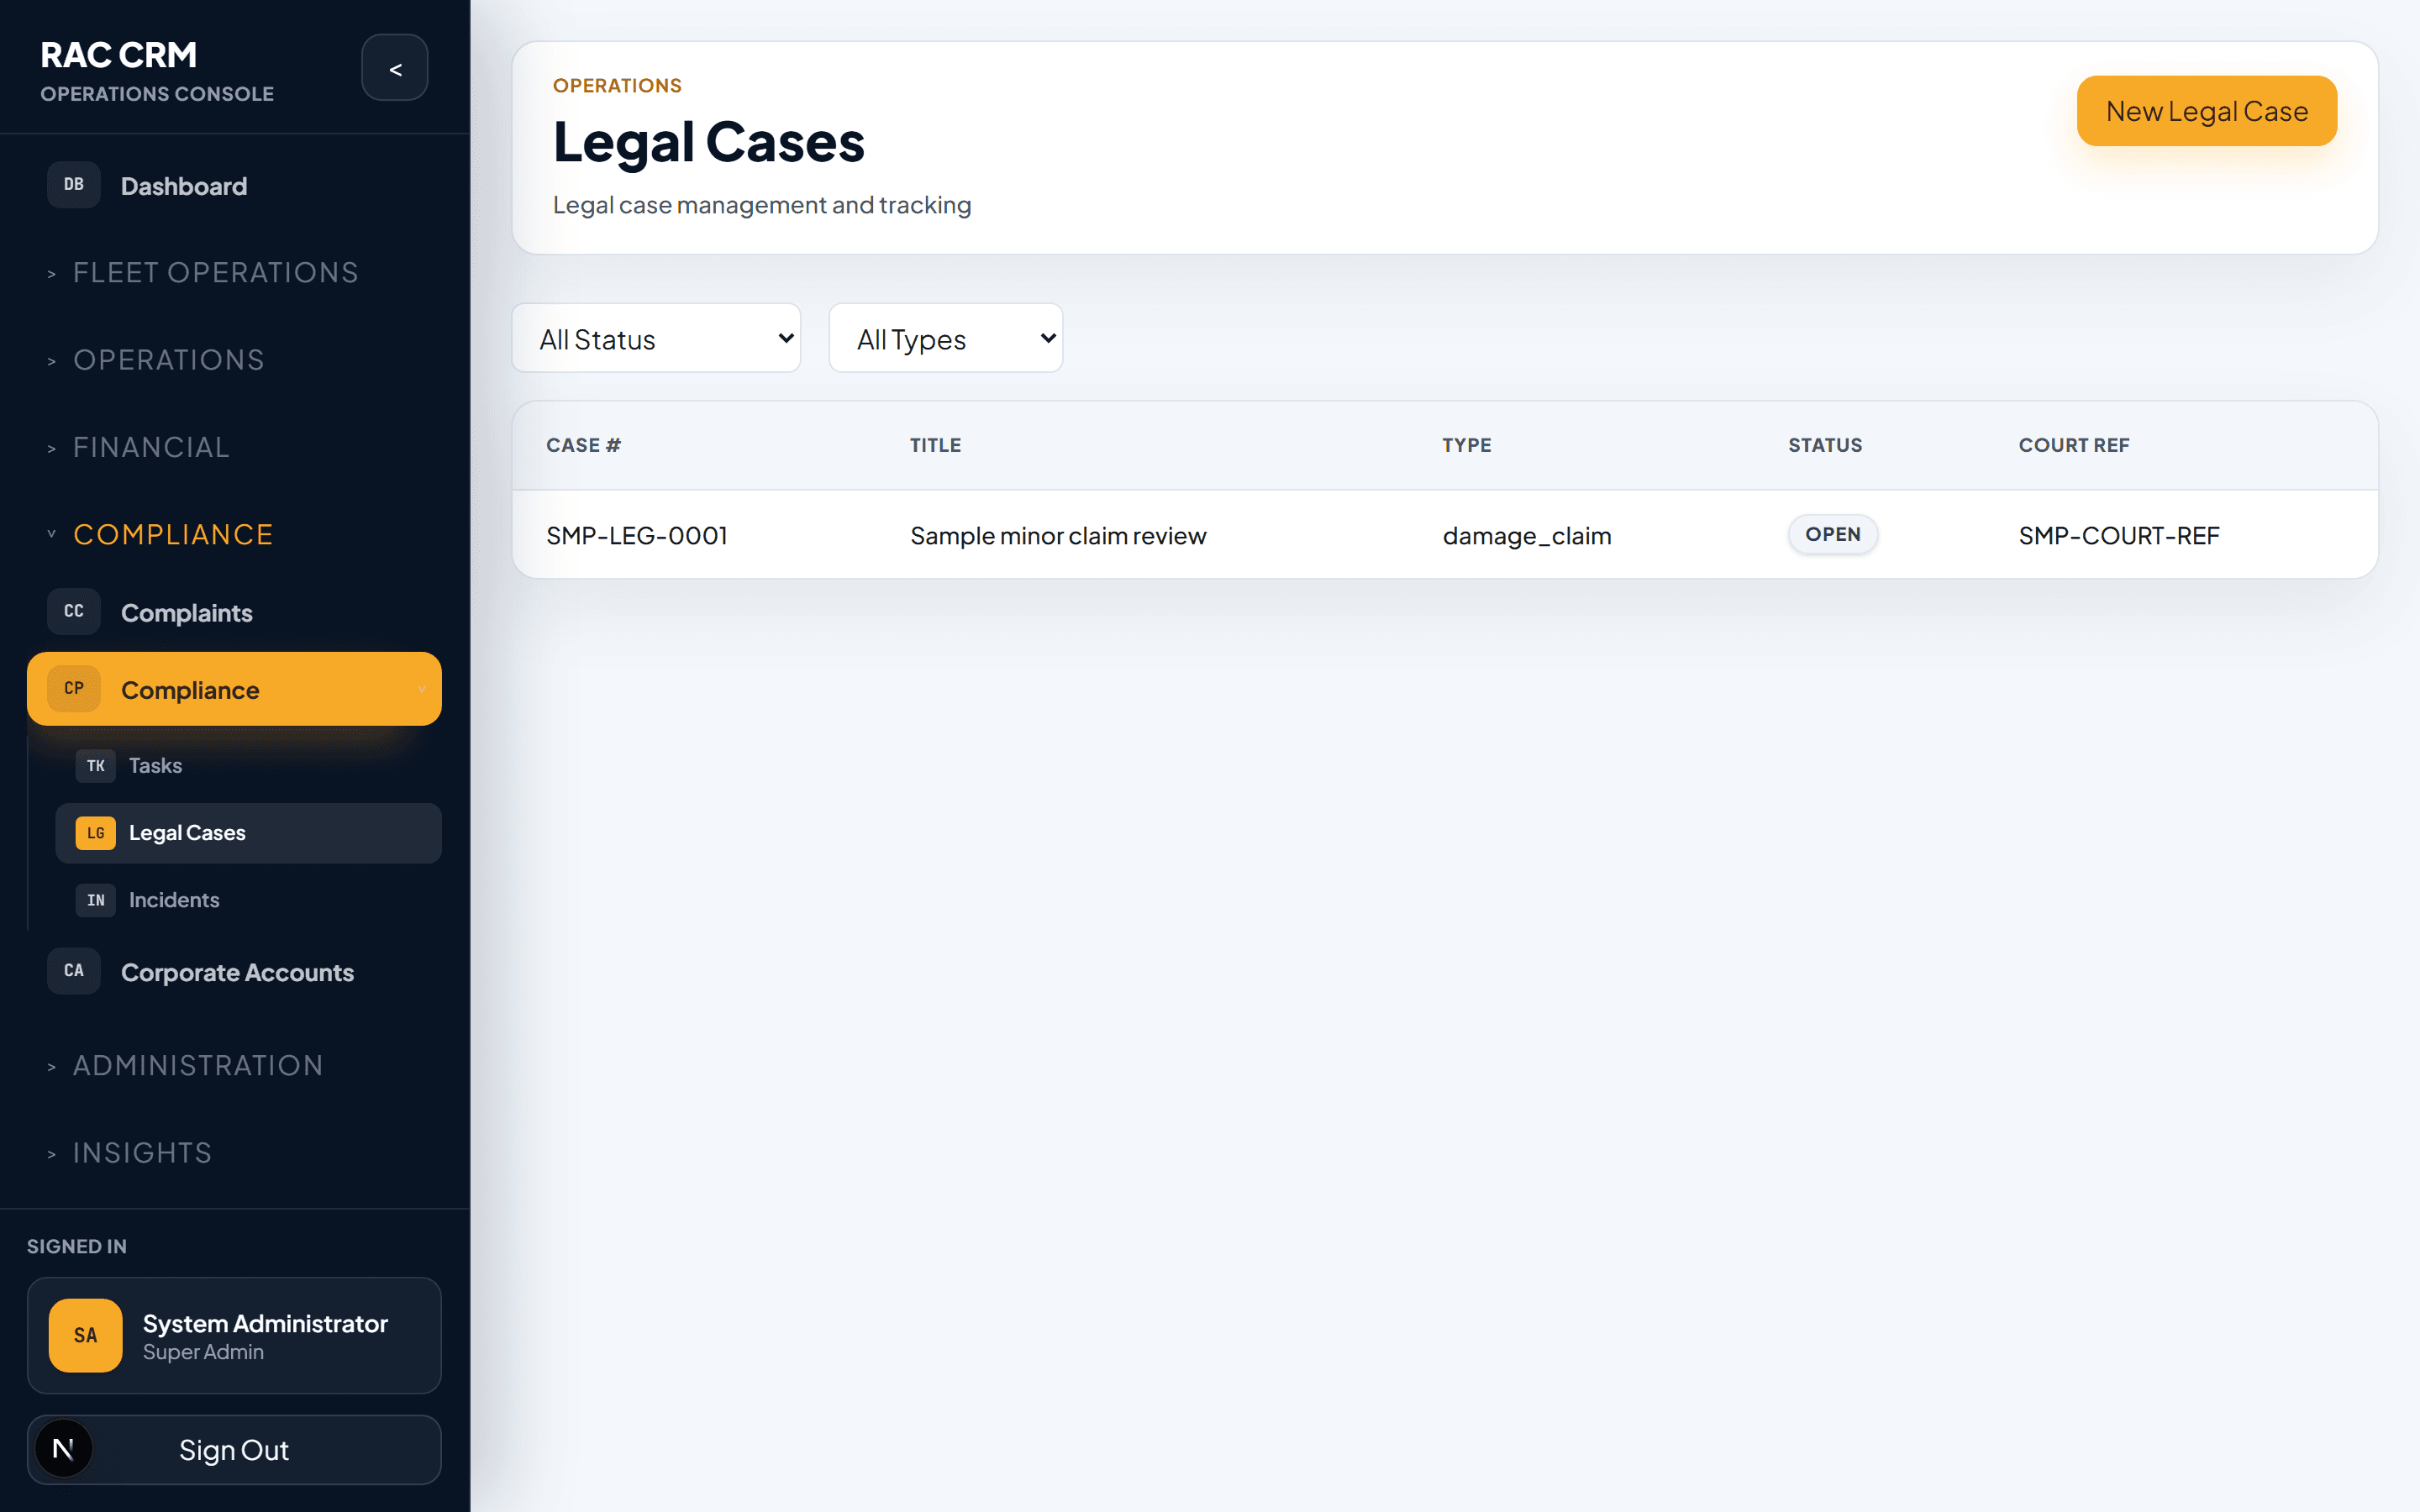Click the LG legal cases icon badge
The width and height of the screenshot is (2420, 1512).
(96, 833)
